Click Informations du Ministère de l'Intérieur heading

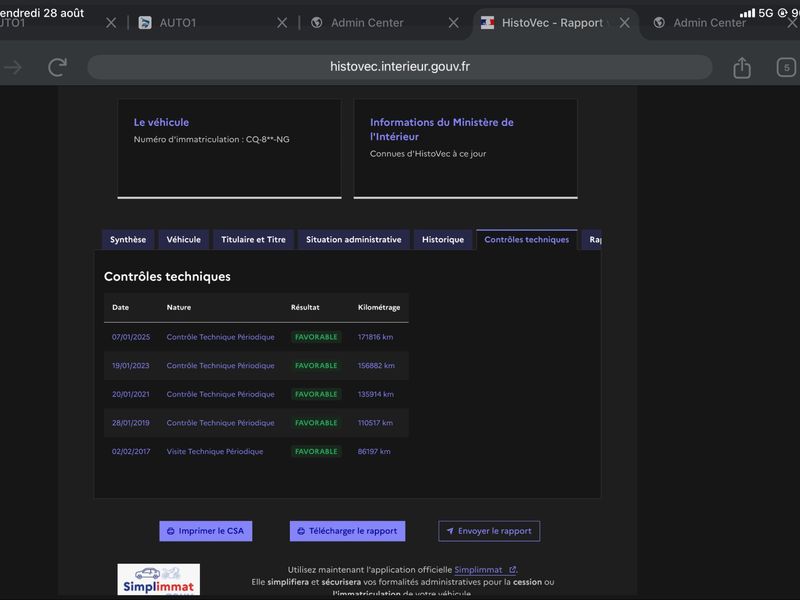coord(442,129)
